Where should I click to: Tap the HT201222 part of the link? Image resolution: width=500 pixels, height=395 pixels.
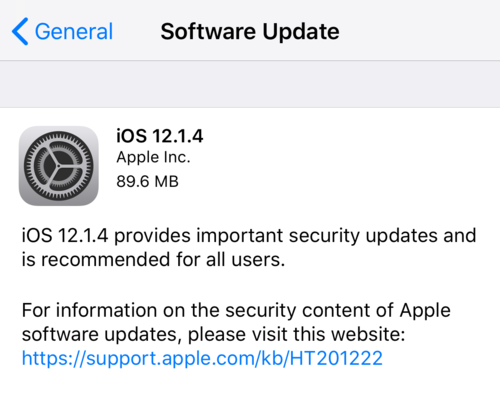(336, 359)
